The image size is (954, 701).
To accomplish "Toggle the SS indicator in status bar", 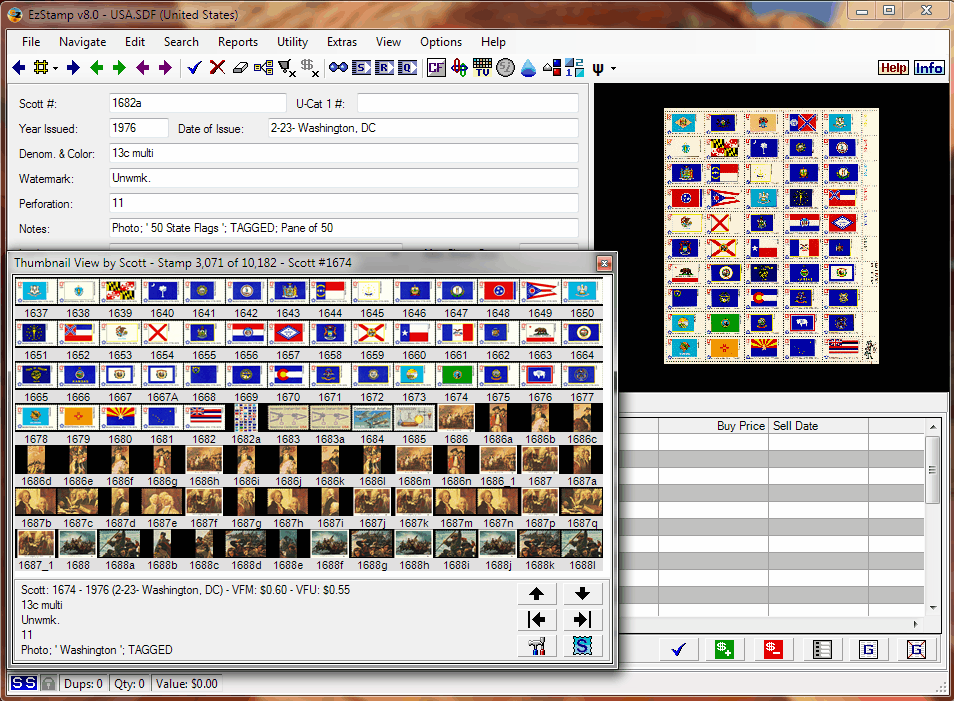I will 23,684.
